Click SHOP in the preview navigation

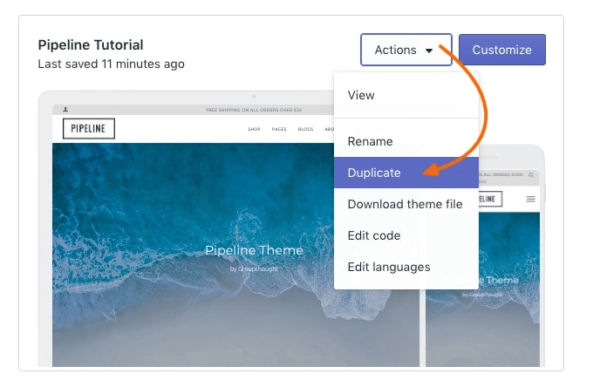coord(254,129)
